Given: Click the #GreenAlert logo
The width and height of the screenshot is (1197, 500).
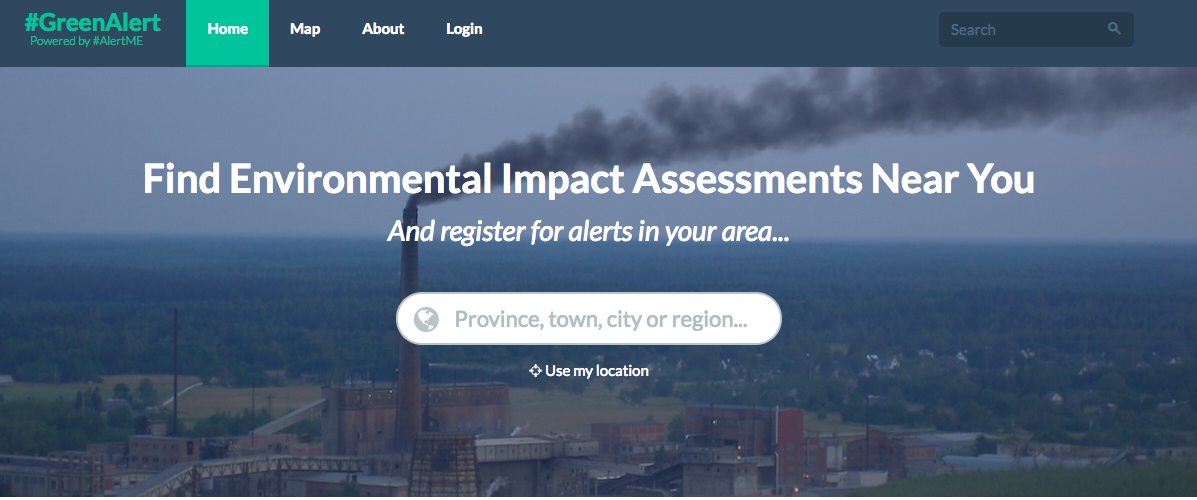Looking at the screenshot, I should 92,21.
